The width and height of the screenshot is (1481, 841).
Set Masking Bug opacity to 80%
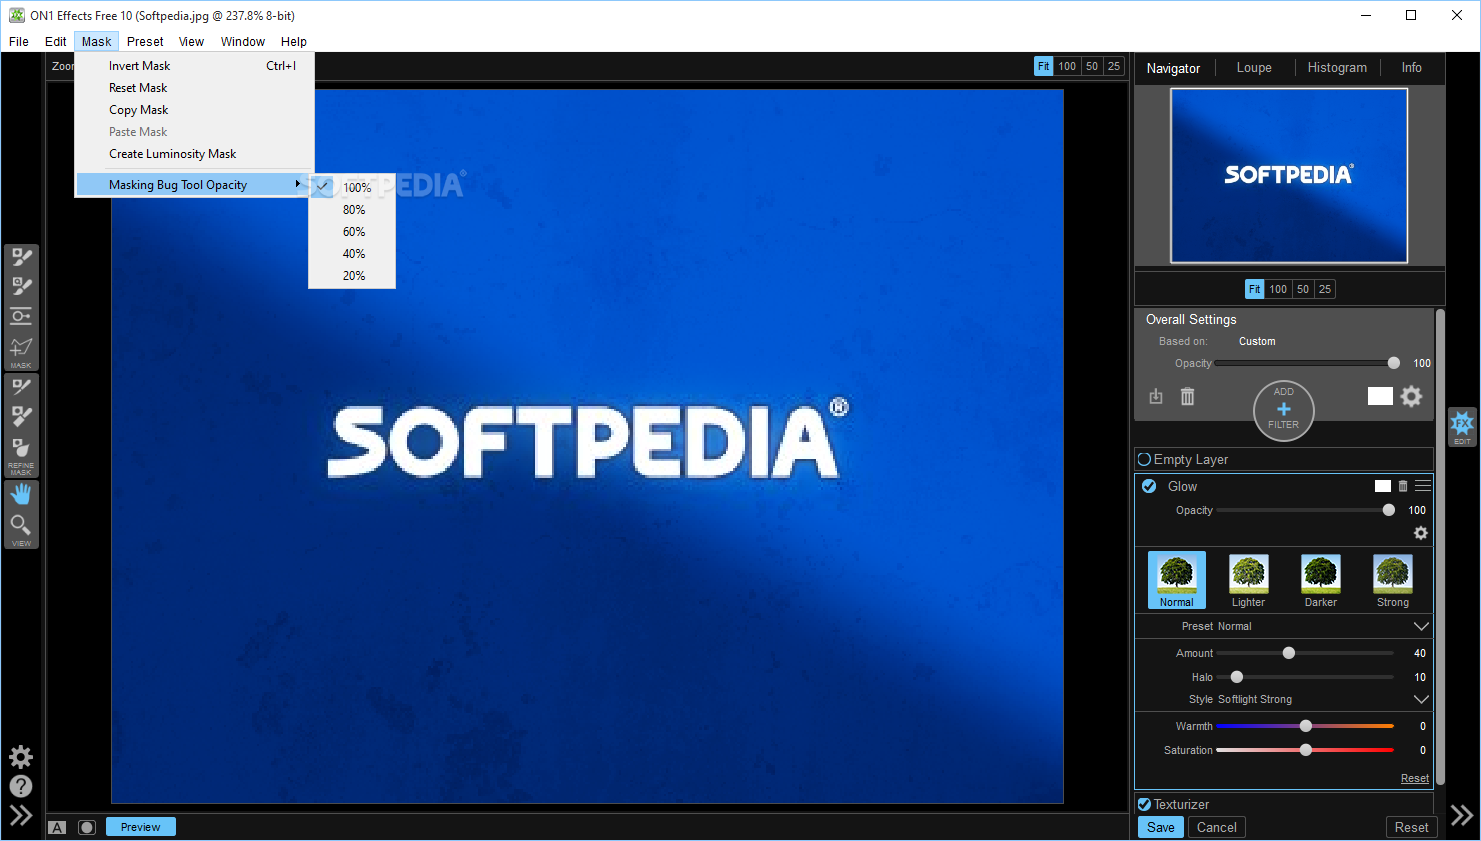pyautogui.click(x=352, y=210)
